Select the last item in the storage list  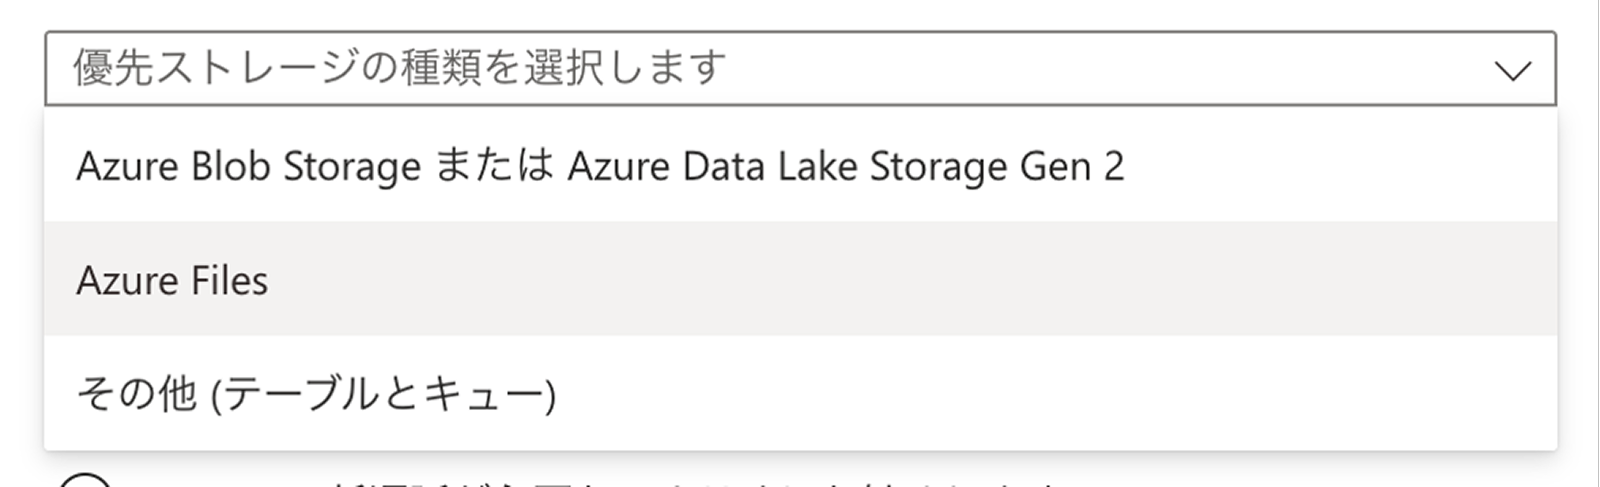click(x=316, y=393)
